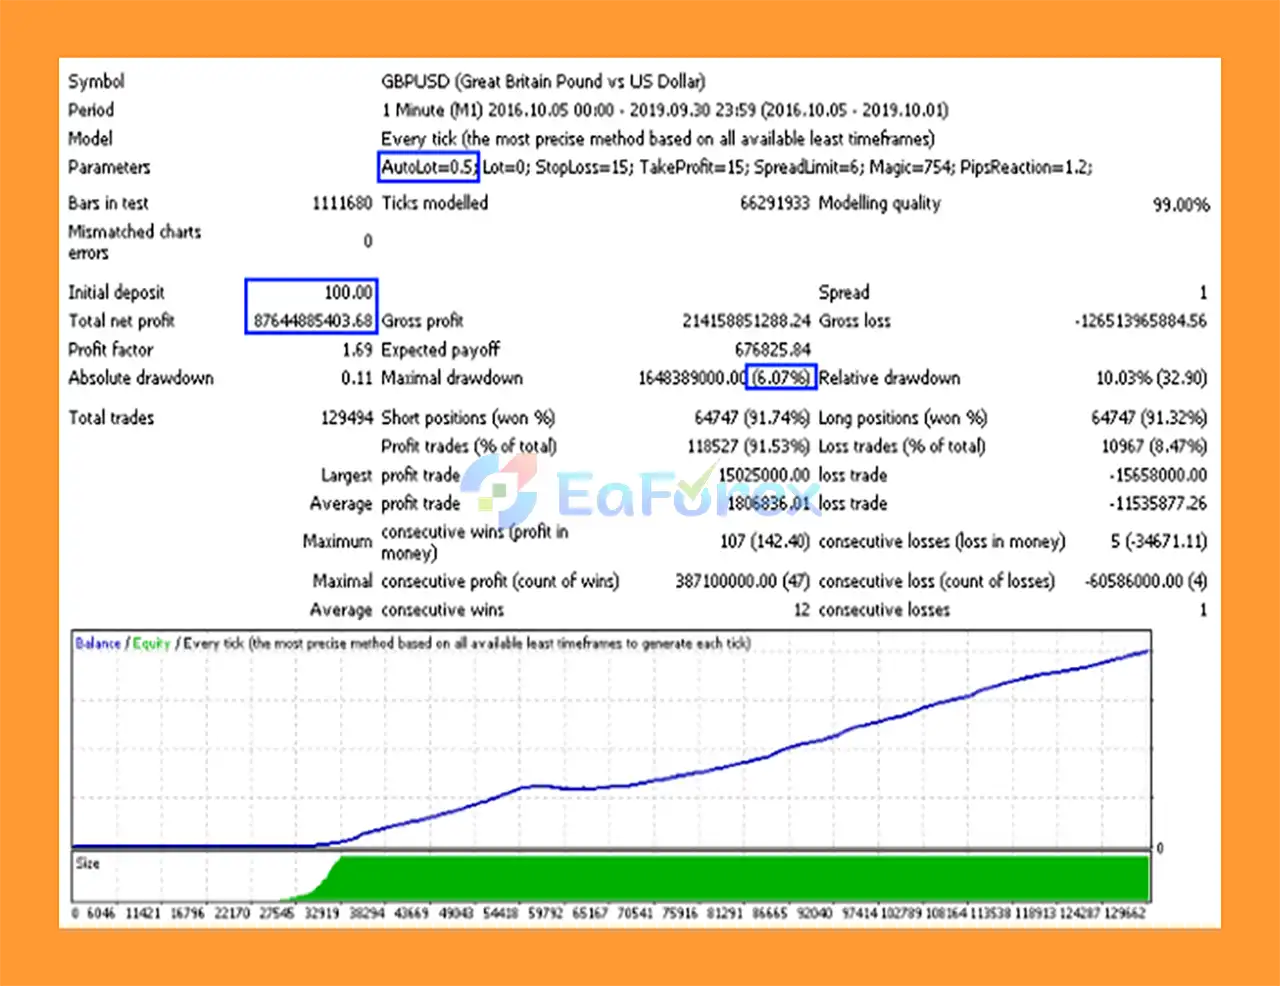Screen dimensions: 1280x986
Task: Click the green lot size area chart
Action: pyautogui.click(x=740, y=878)
